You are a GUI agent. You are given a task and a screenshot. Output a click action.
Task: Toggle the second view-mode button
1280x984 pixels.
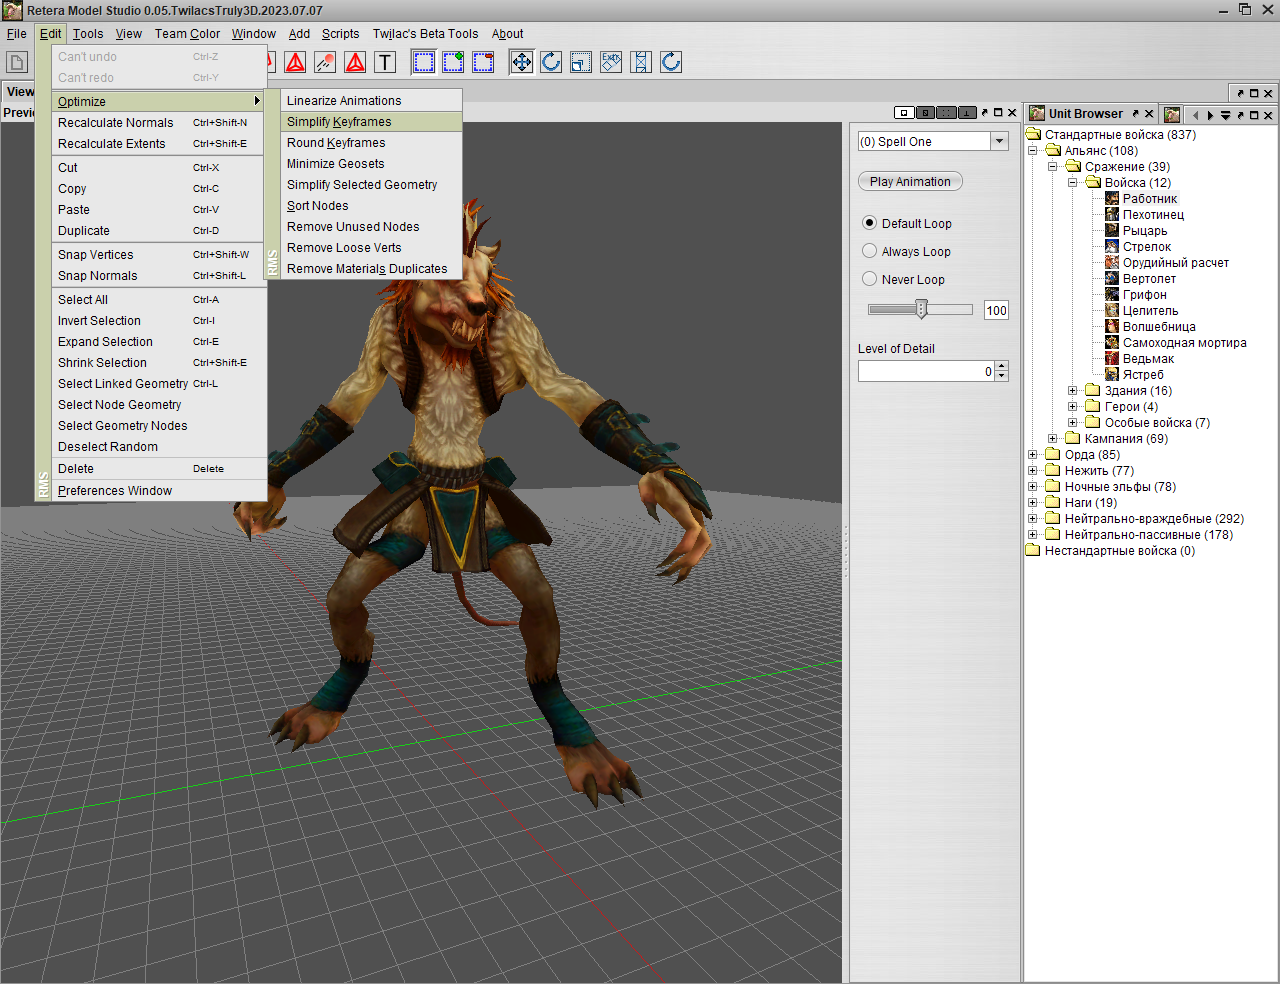926,113
